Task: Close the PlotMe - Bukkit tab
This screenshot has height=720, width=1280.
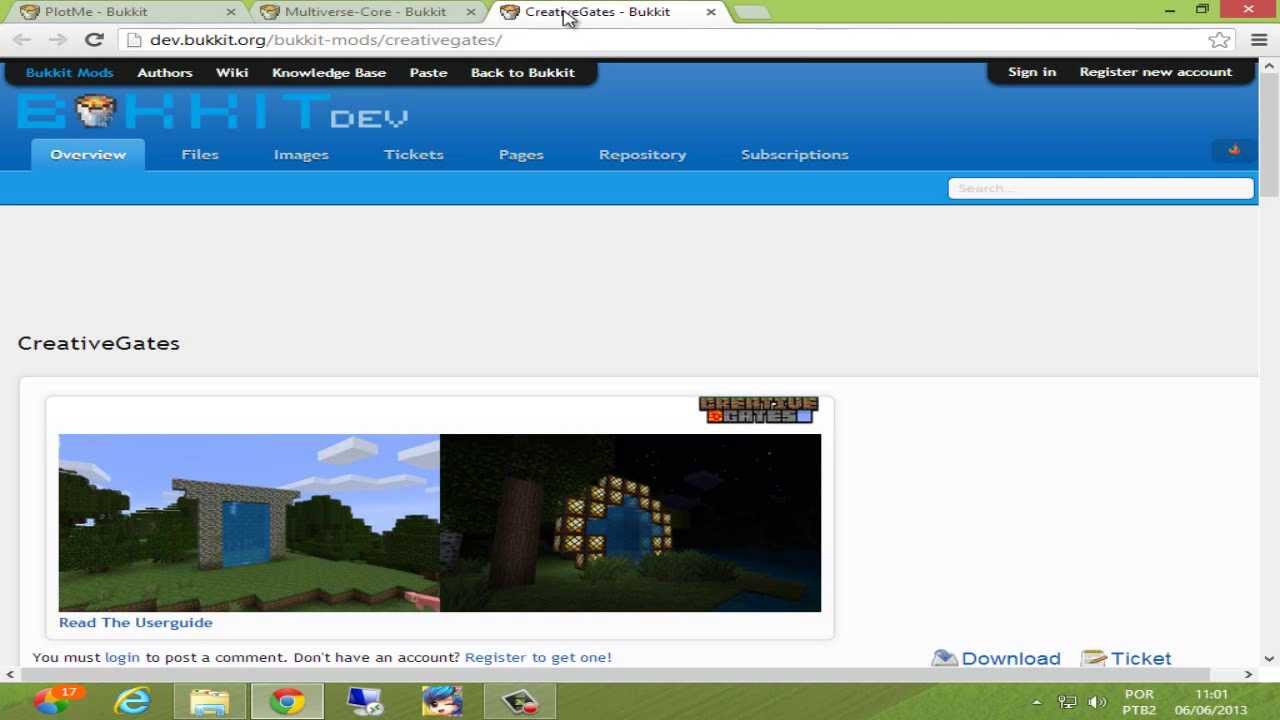Action: coord(231,12)
